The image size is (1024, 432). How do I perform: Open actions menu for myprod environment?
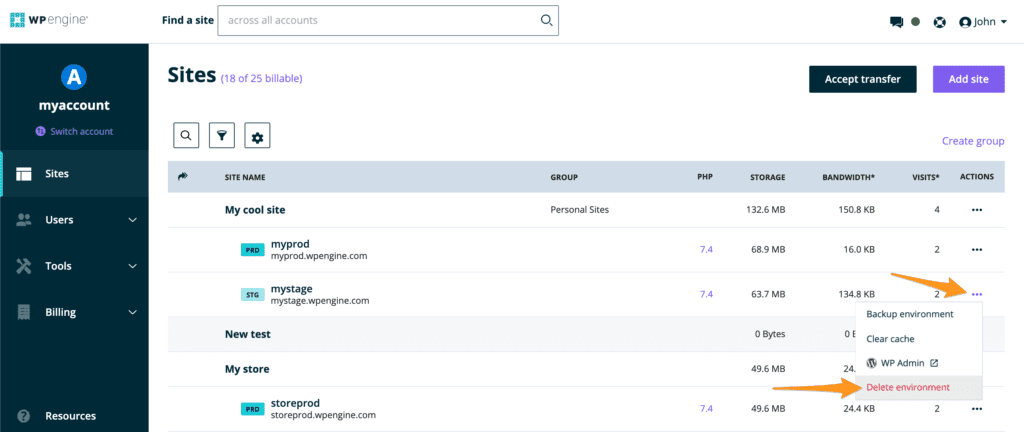click(x=976, y=250)
